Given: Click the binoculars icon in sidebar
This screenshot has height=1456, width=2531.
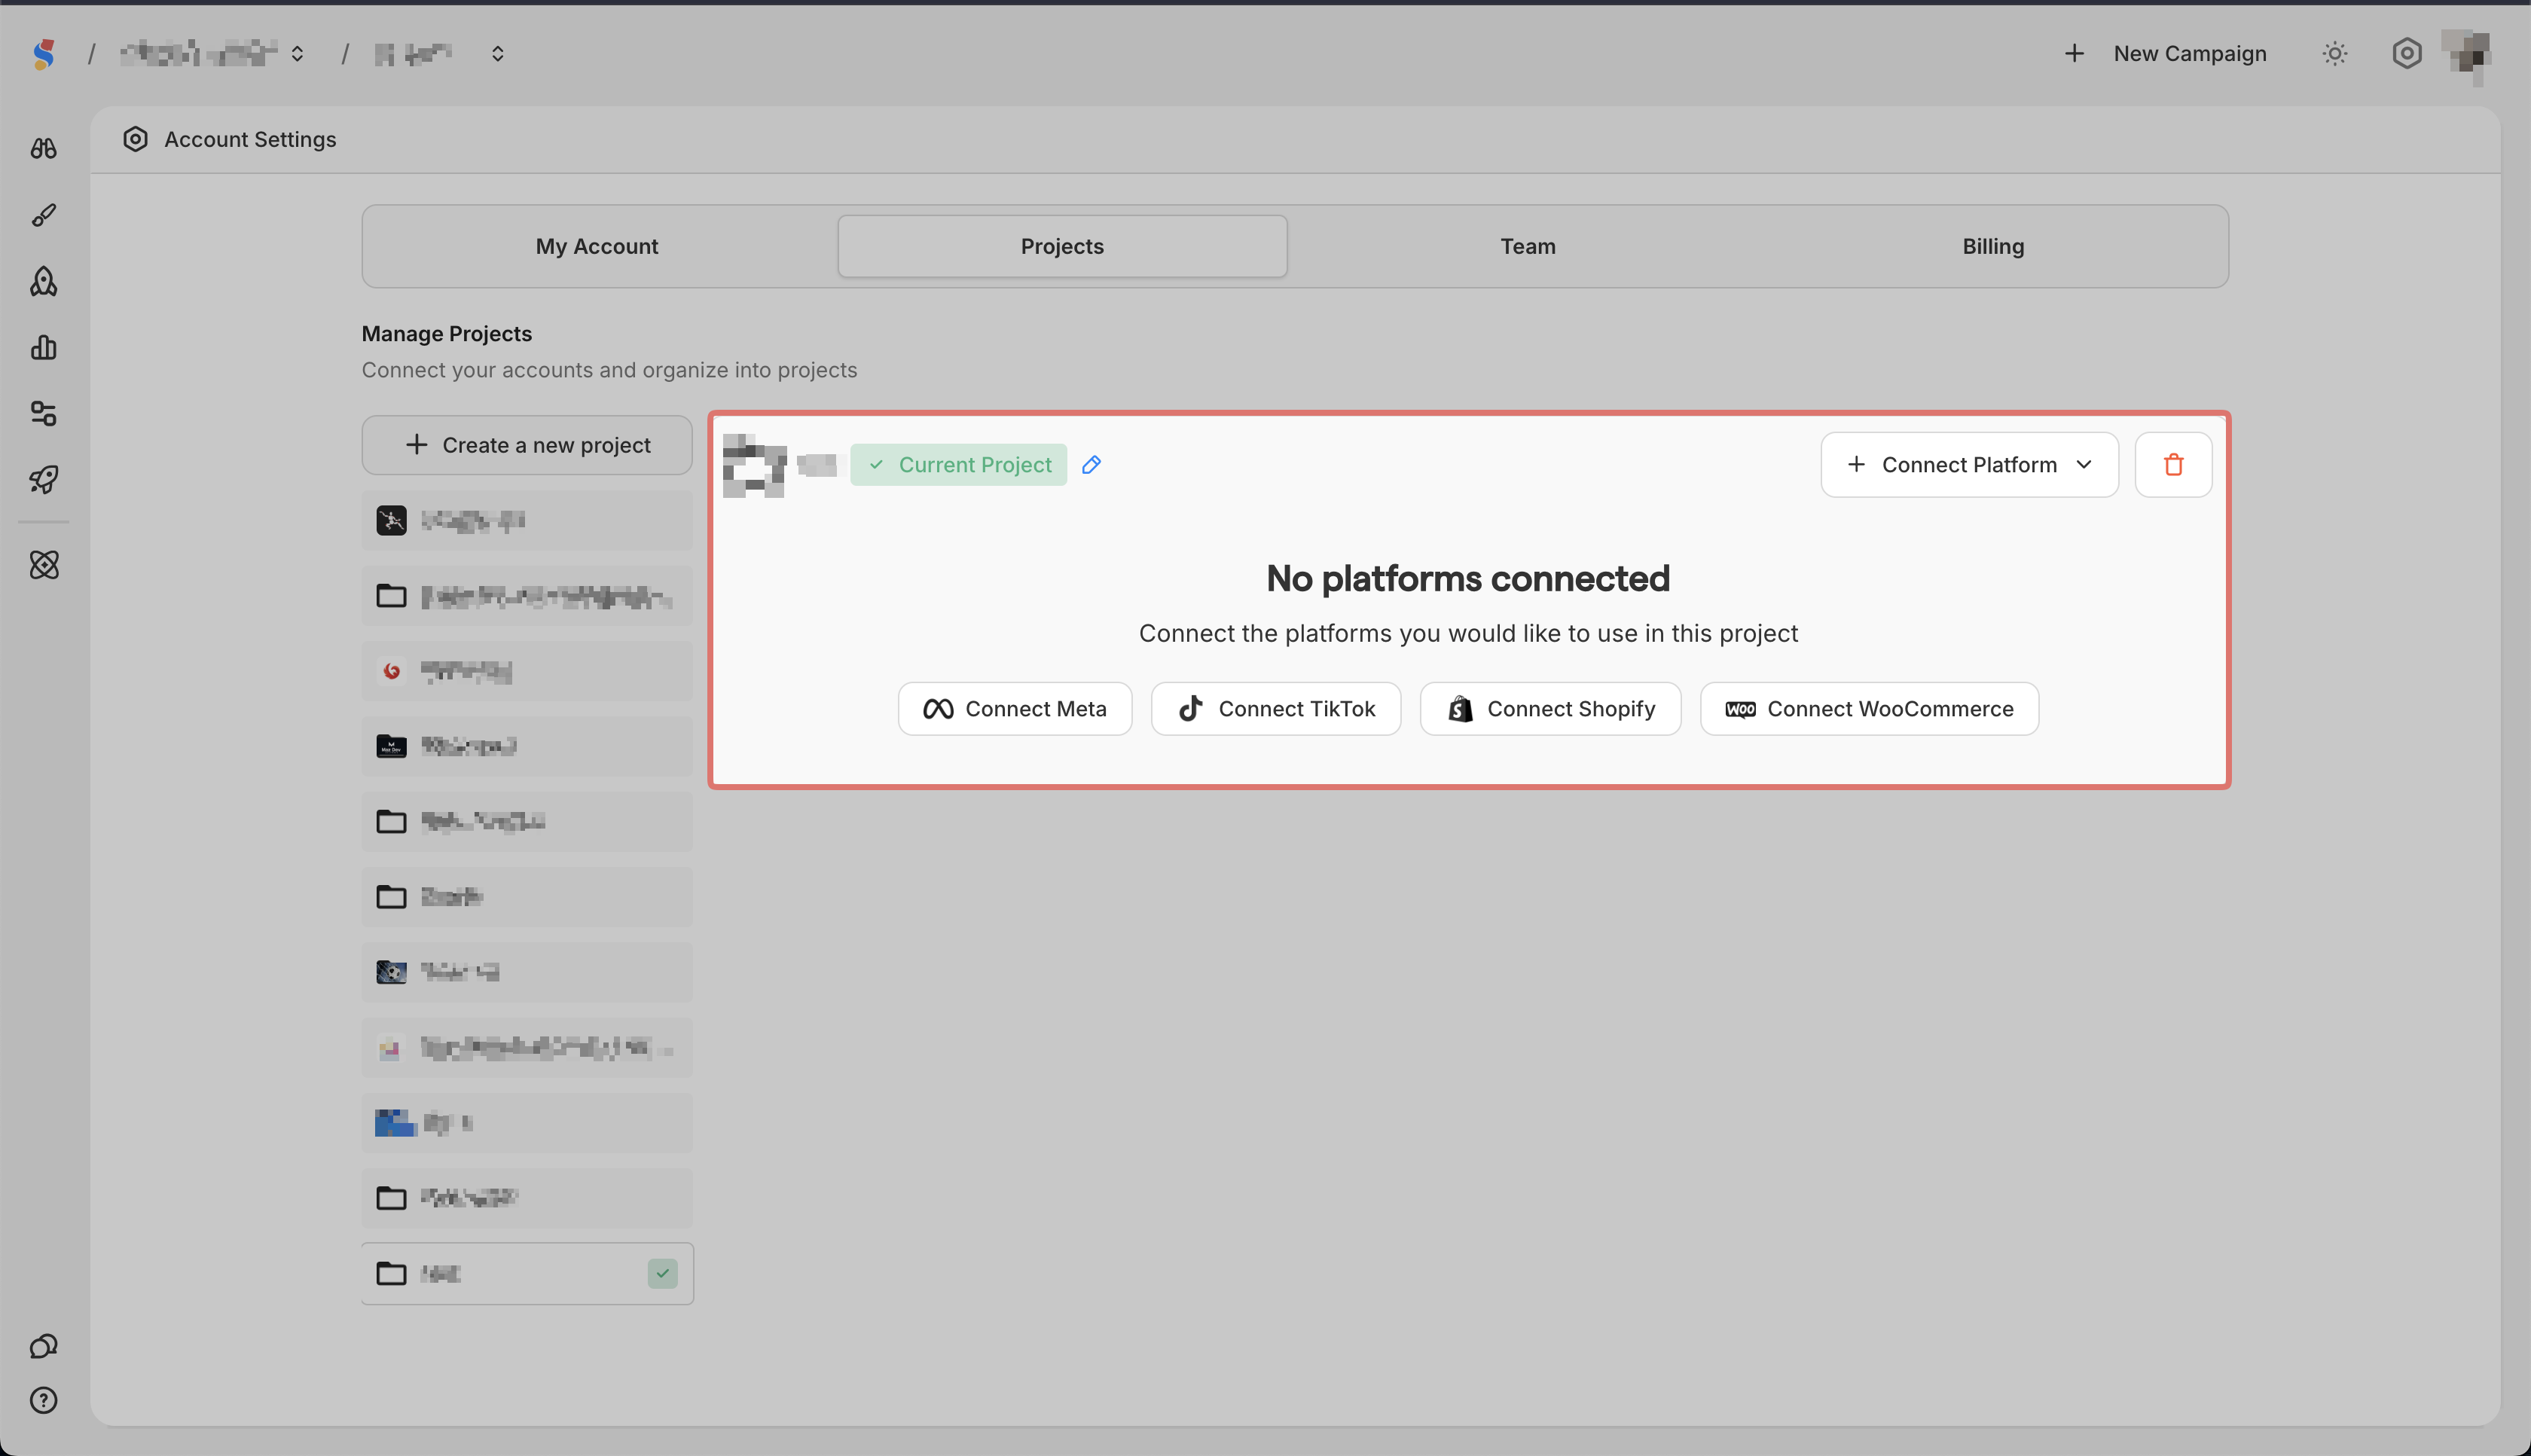Looking at the screenshot, I should pos(43,149).
